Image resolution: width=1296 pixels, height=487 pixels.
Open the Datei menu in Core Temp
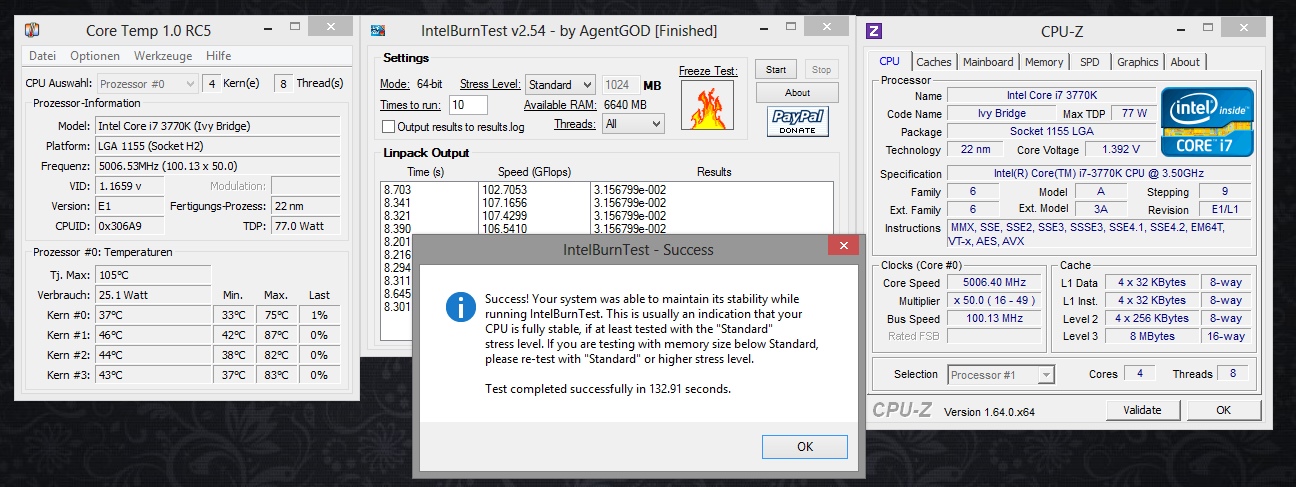point(44,56)
